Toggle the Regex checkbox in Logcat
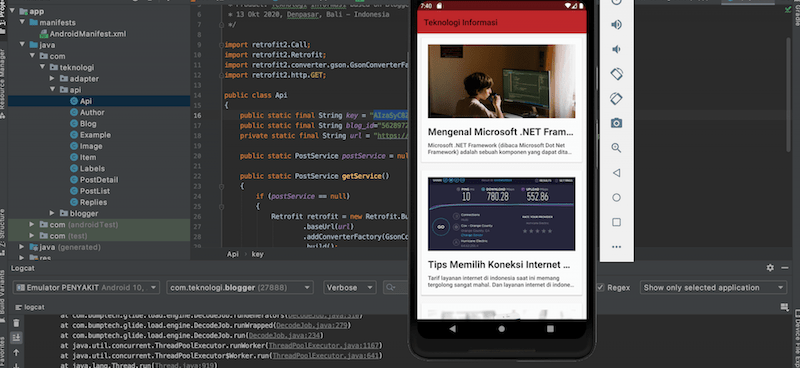The width and height of the screenshot is (800, 368). click(601, 287)
